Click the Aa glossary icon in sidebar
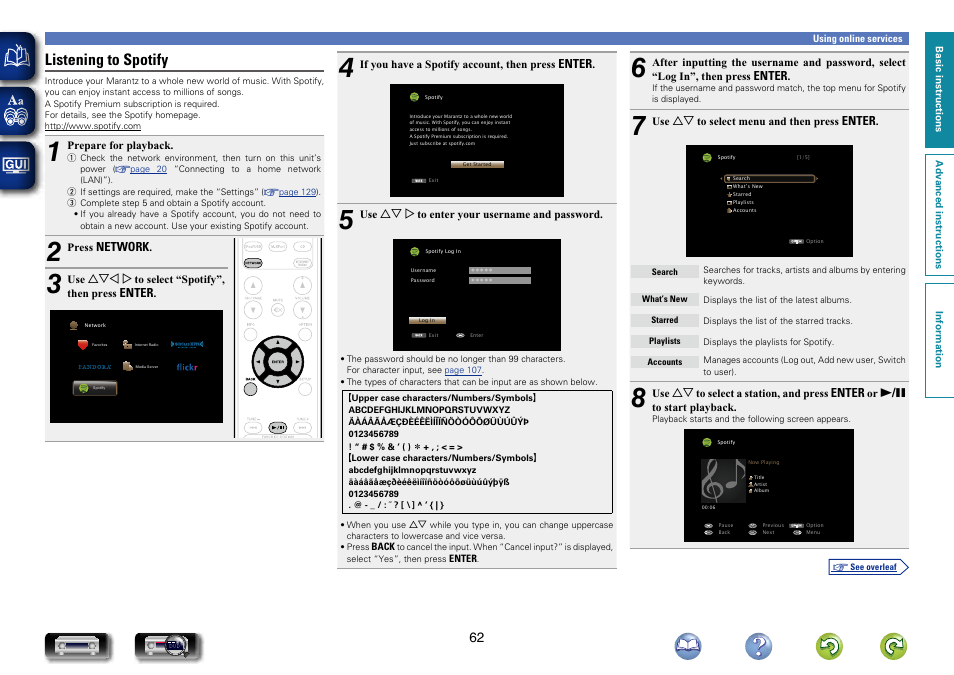Image resolution: width=954 pixels, height=675 pixels. tap(17, 111)
